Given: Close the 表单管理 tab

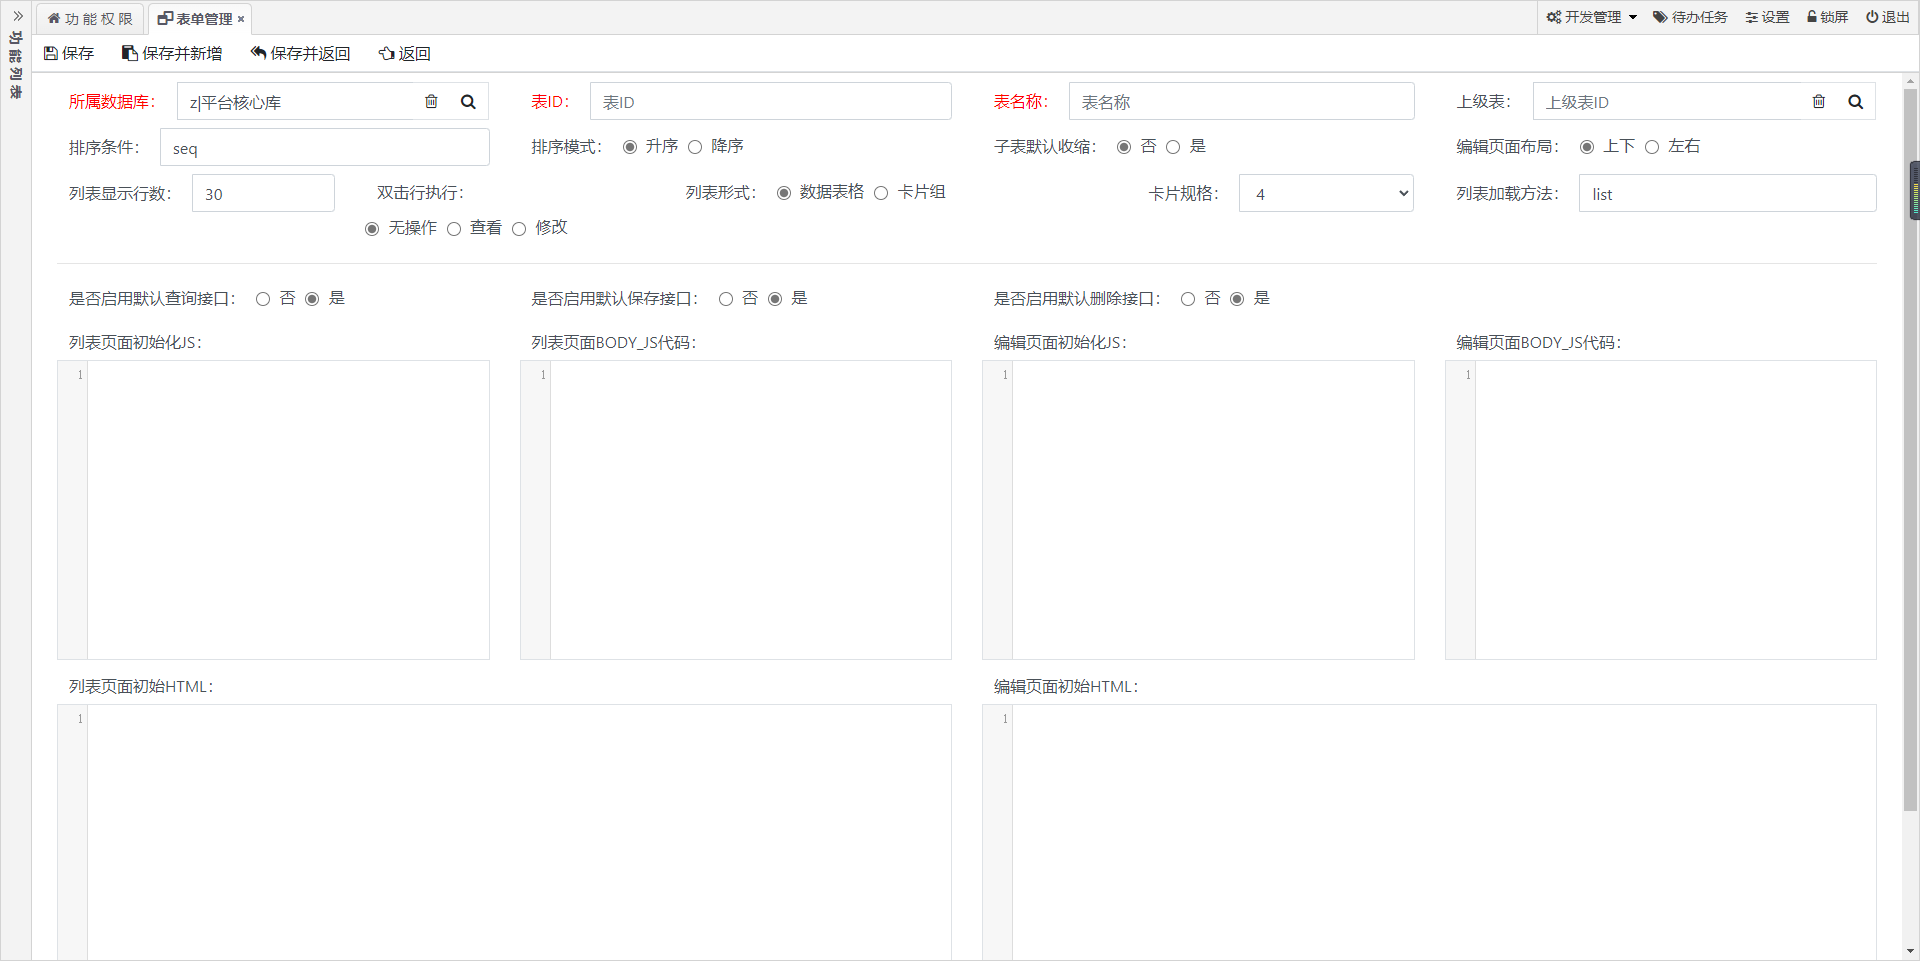Looking at the screenshot, I should (x=241, y=19).
